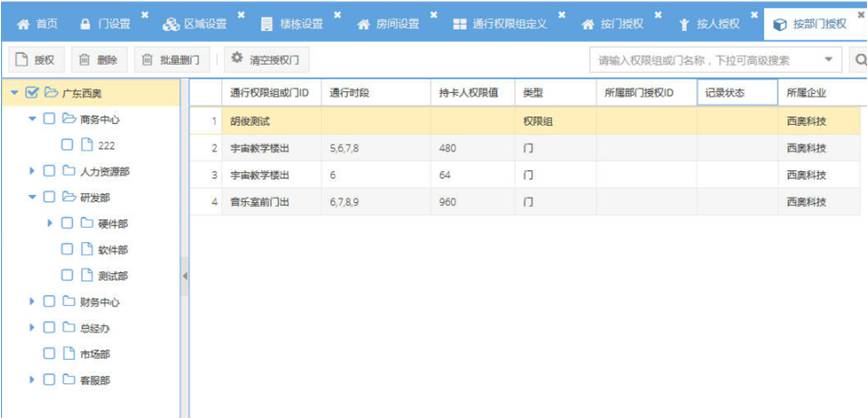Screen dimensions: 868x419
Task: Select the 胡俊测试 row
Action: pyautogui.click(x=525, y=122)
